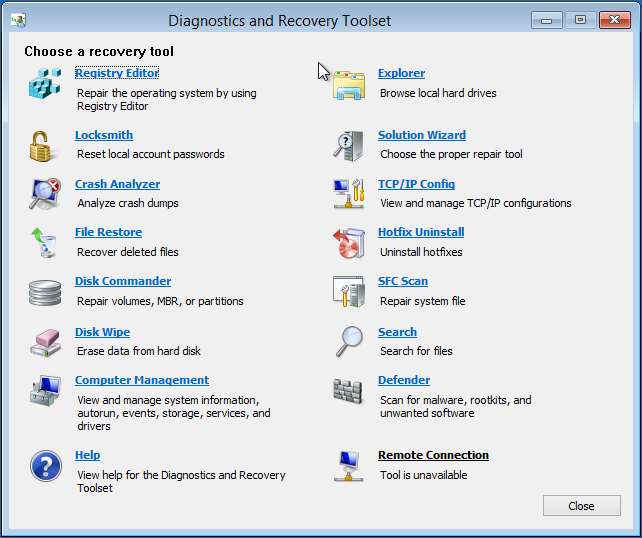Click the Remote Connection network icon
The image size is (642, 538).
[x=348, y=466]
